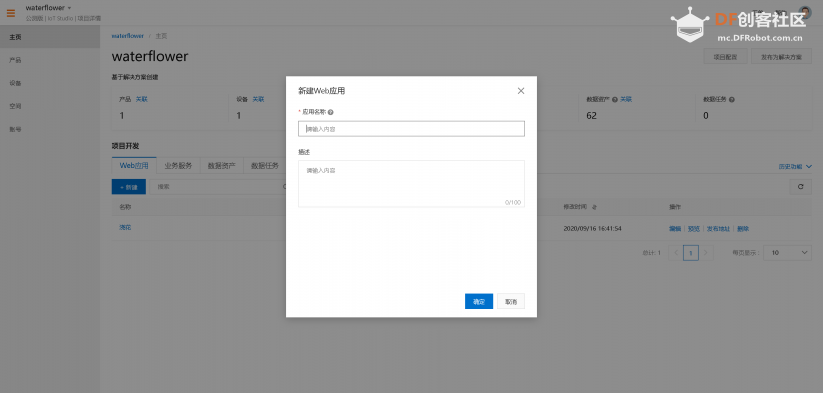The image size is (823, 393).
Task: Click 关联 link next to 数据资产
Action: pos(626,99)
